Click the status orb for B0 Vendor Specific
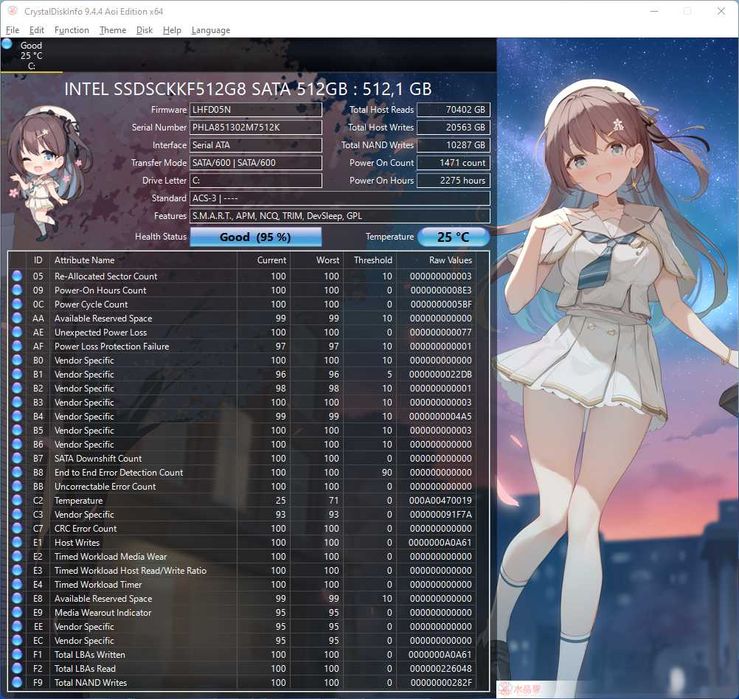This screenshot has width=739, height=699. click(x=17, y=360)
